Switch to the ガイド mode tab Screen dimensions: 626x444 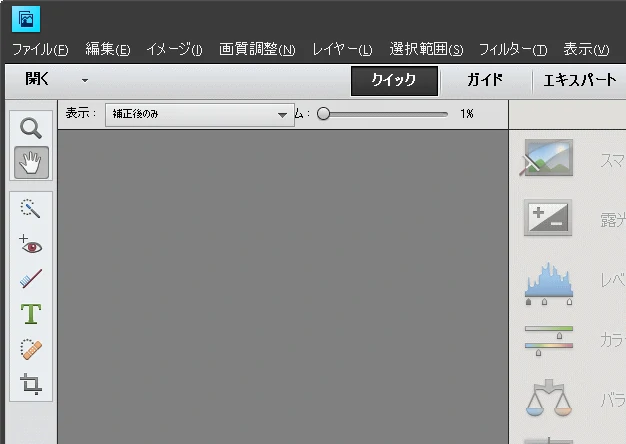pyautogui.click(x=485, y=80)
